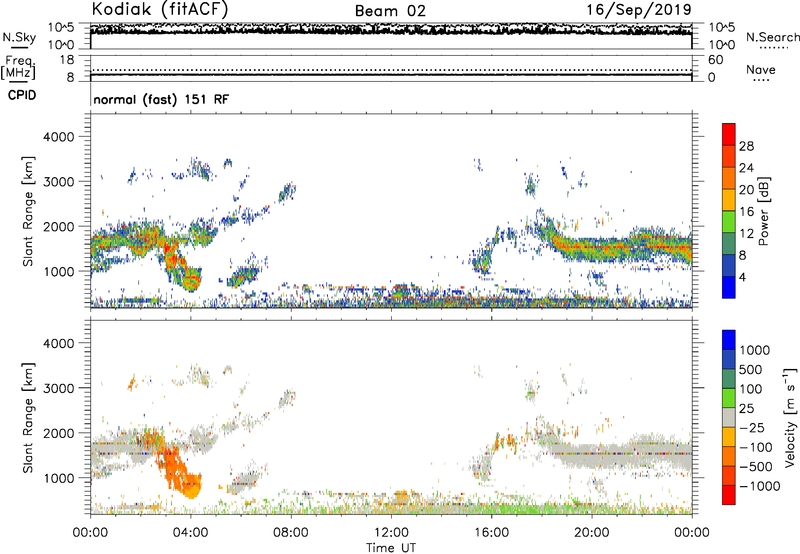Viewport: 800px width, 554px height.
Task: Click the "Kodiak (fitACF)" plot title
Action: [160, 9]
